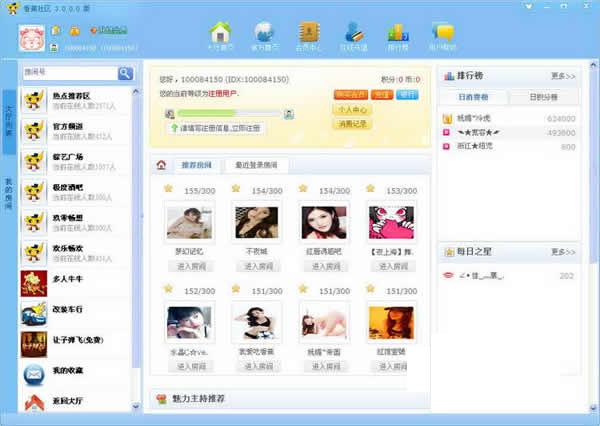
Task: Click the magnifier search button
Action: [126, 73]
